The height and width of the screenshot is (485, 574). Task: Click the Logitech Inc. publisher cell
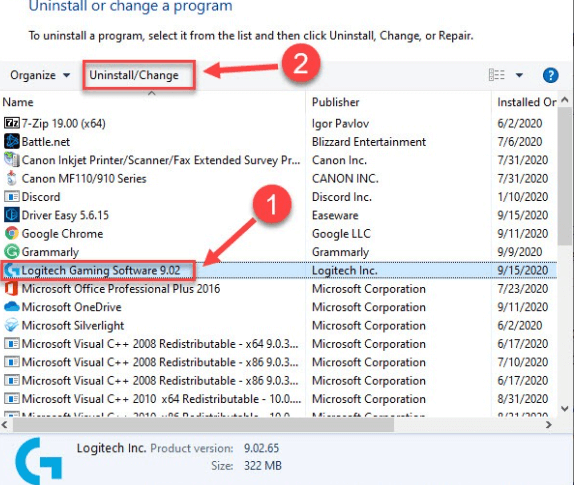point(344,270)
